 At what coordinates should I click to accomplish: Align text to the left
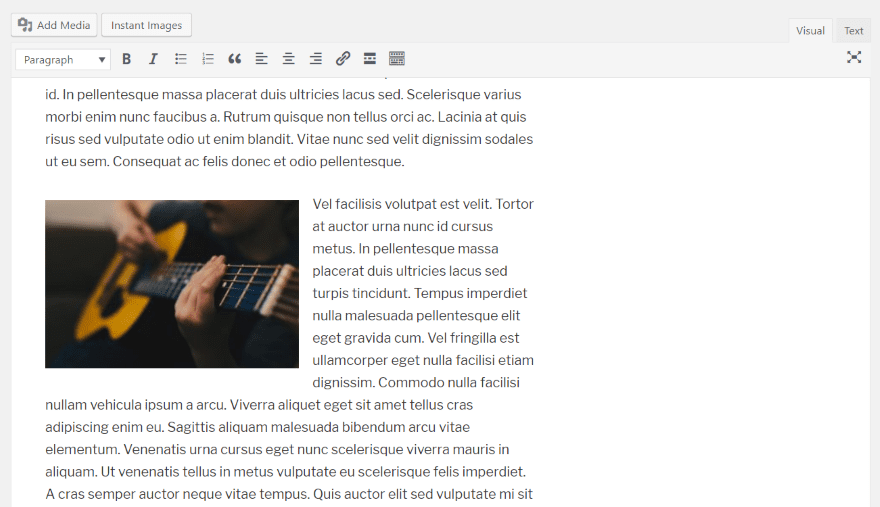(262, 59)
